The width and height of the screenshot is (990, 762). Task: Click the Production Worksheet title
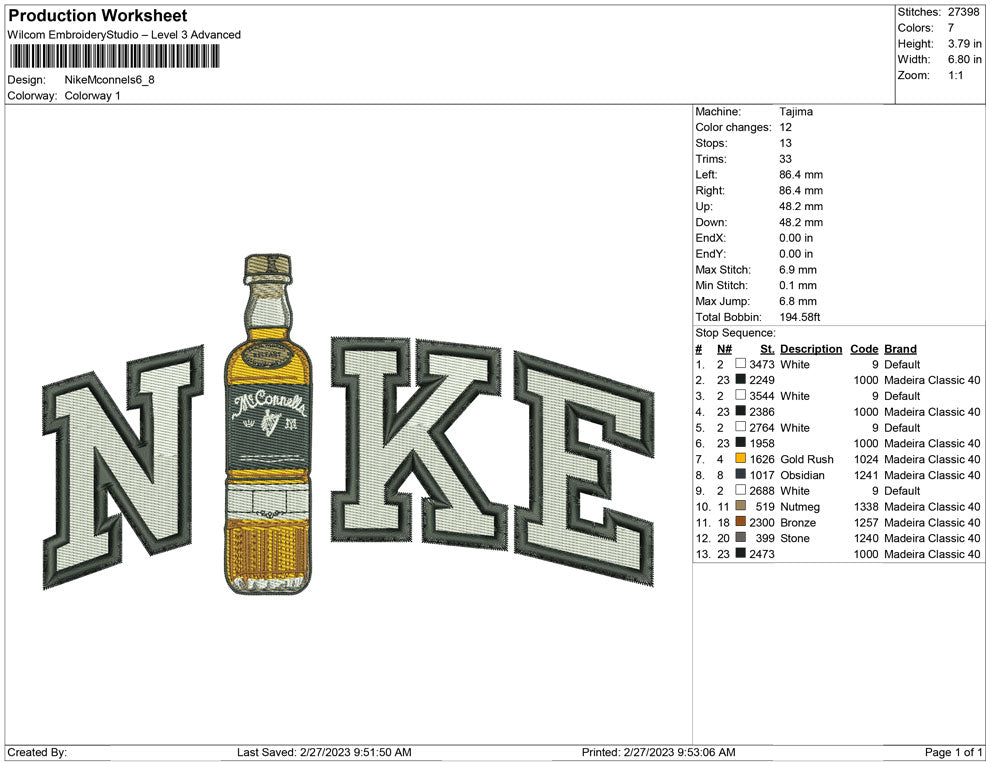pos(98,16)
